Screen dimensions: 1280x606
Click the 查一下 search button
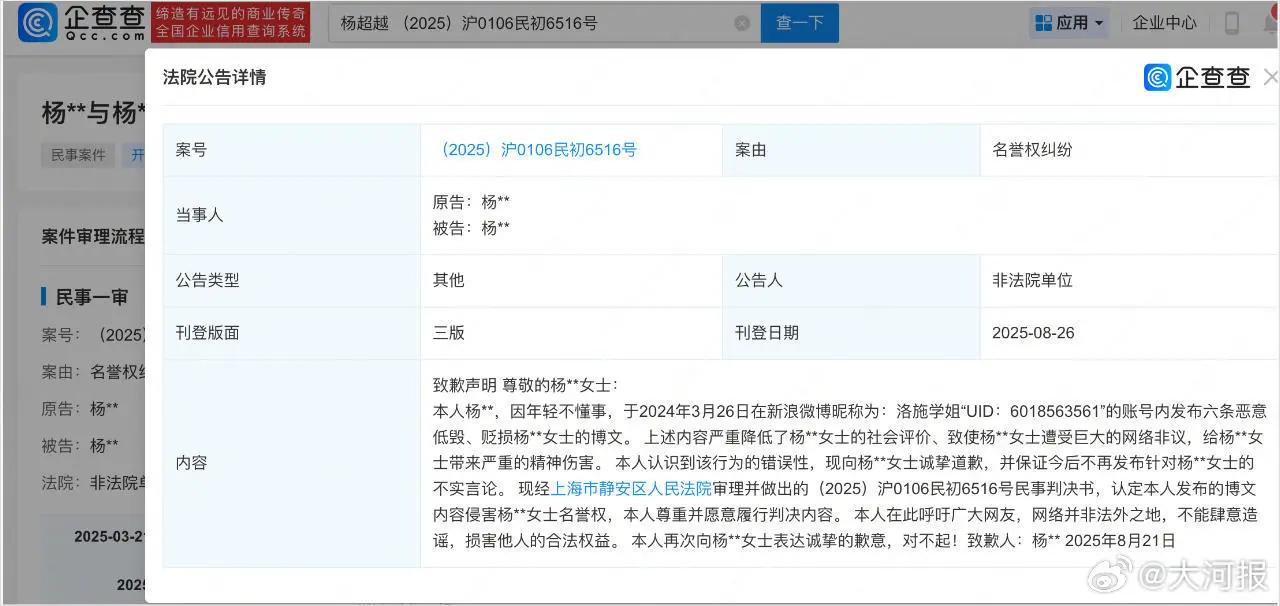(799, 23)
